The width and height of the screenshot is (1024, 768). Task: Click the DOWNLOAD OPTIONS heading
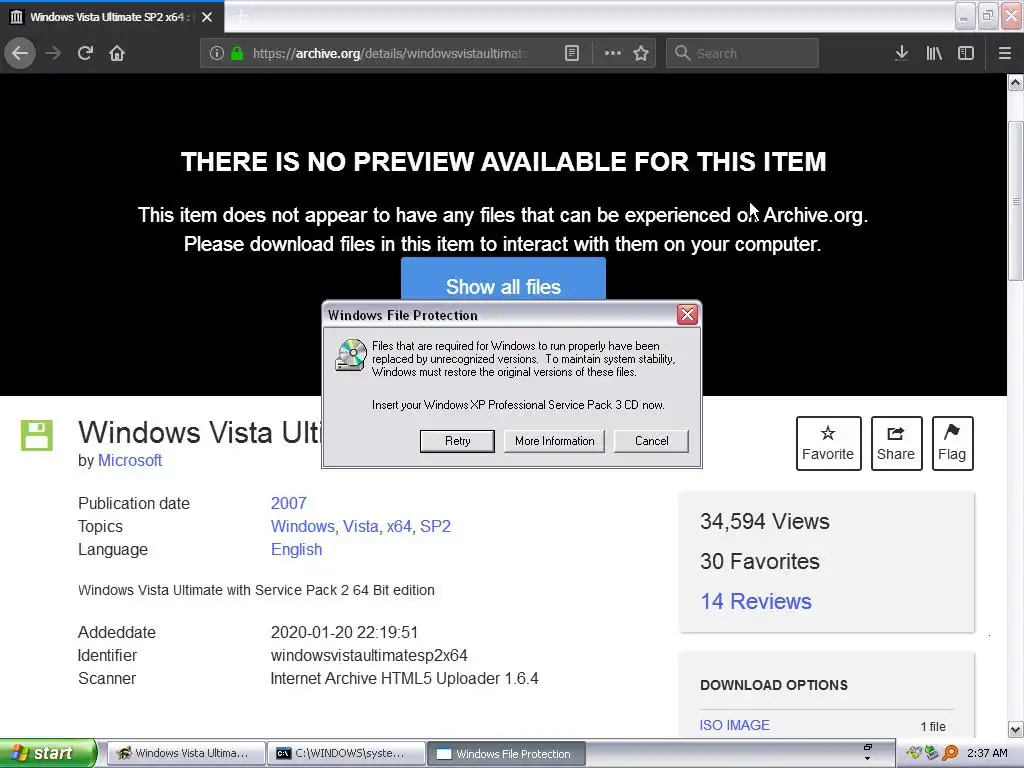tap(774, 685)
